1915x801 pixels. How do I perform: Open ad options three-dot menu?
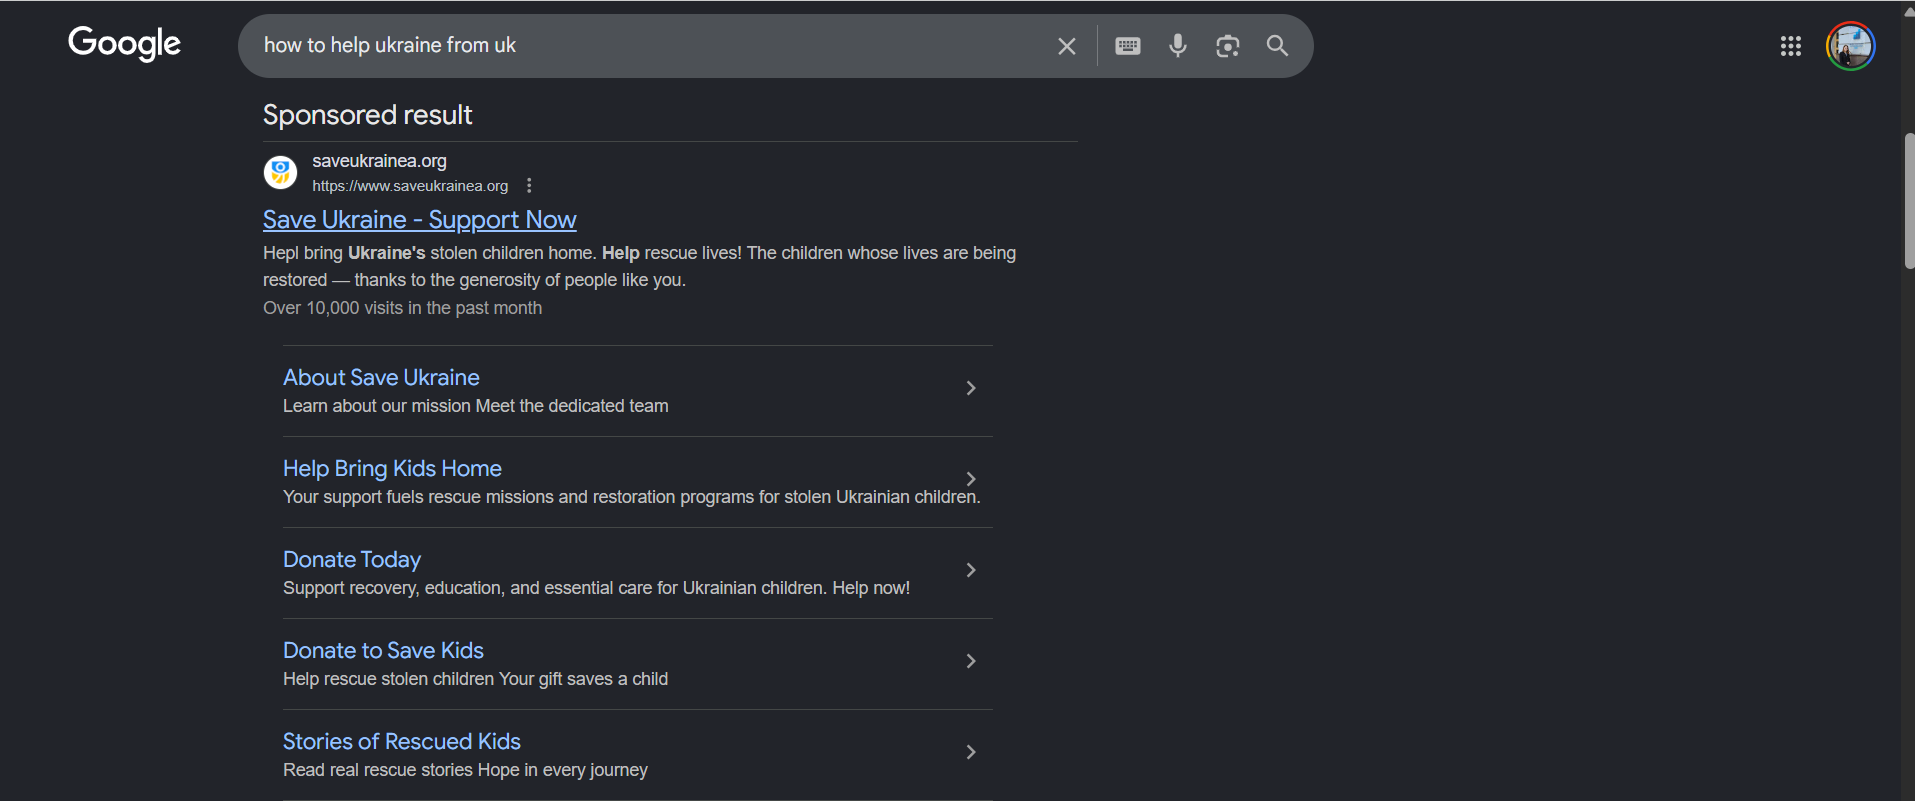pos(529,186)
